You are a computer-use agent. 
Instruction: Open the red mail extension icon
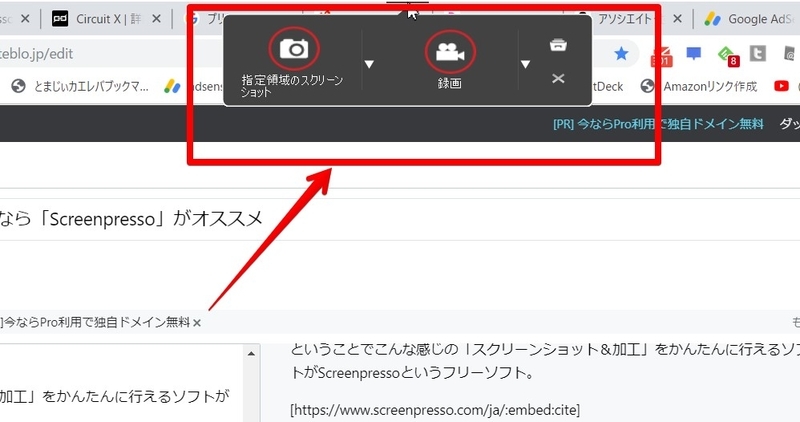662,56
